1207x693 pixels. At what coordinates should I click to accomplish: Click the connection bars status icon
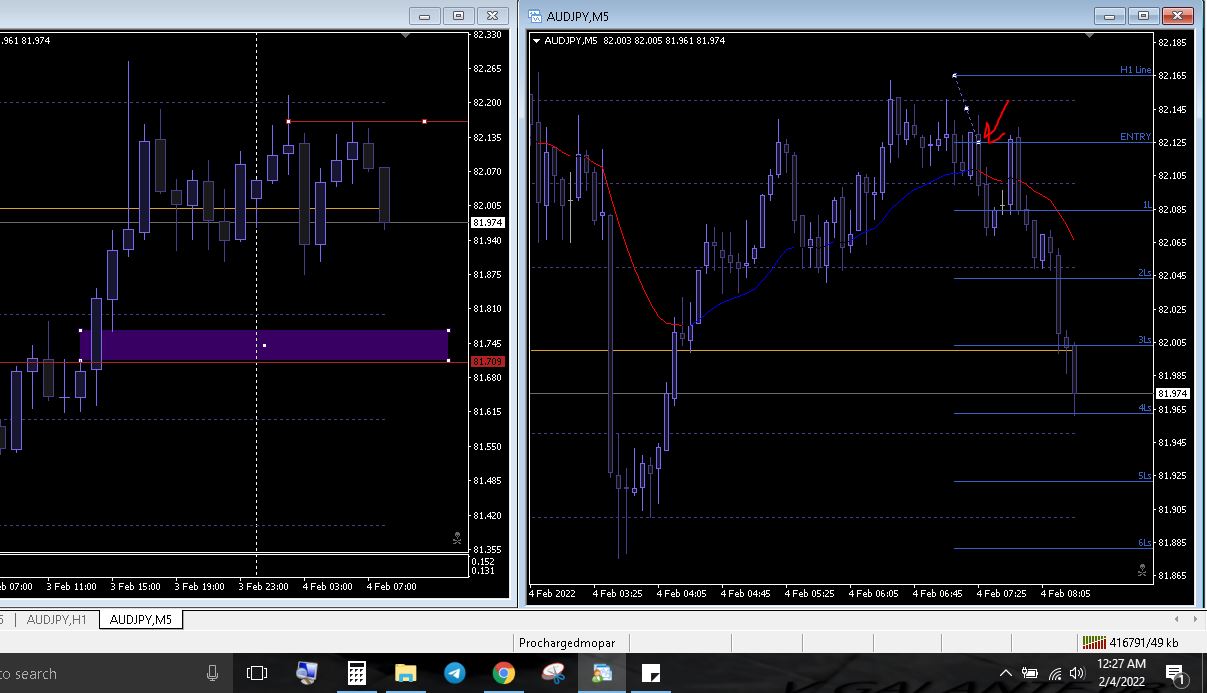pyautogui.click(x=1095, y=642)
